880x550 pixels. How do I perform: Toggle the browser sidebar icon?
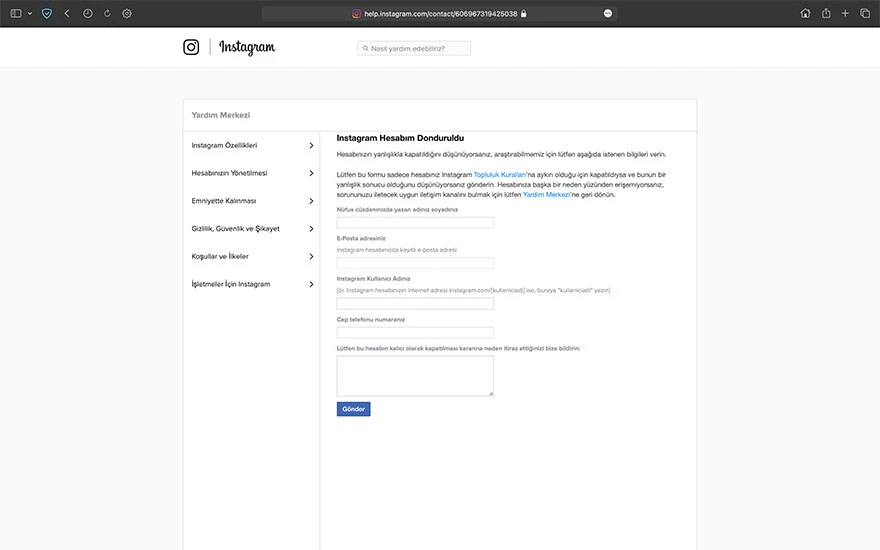pos(16,13)
